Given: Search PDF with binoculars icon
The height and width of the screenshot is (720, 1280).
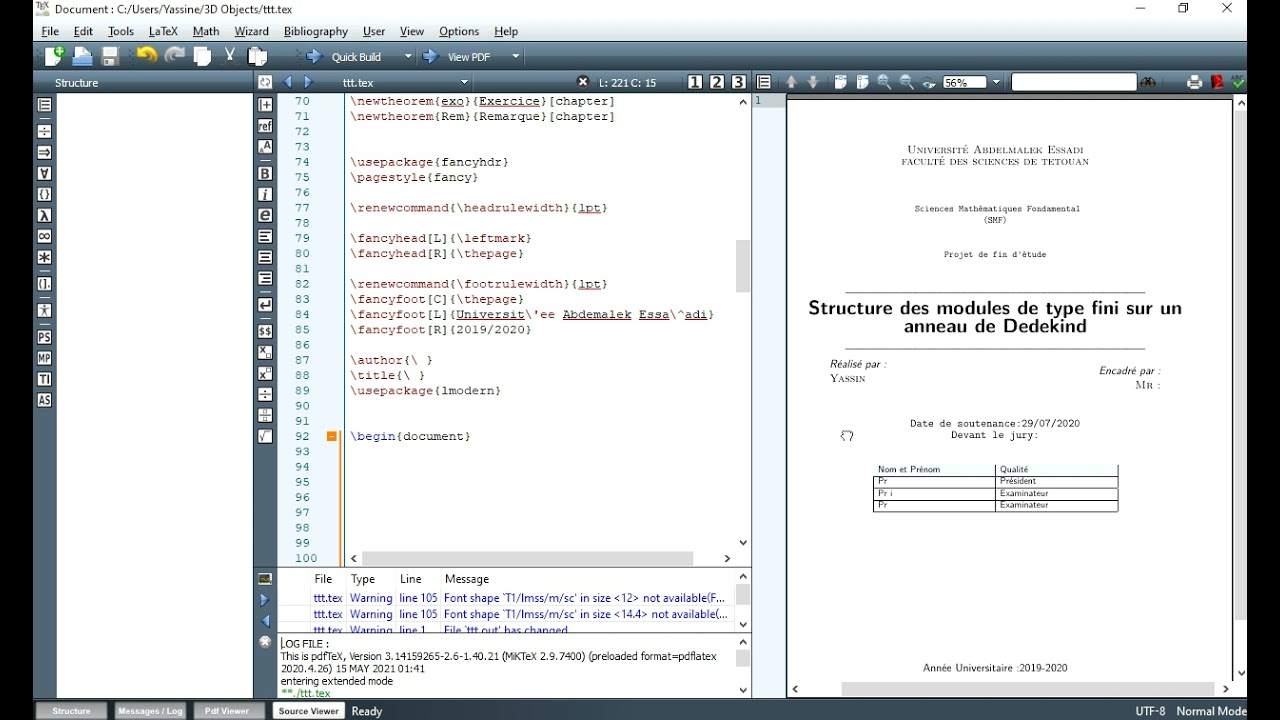Looking at the screenshot, I should click(x=1148, y=82).
